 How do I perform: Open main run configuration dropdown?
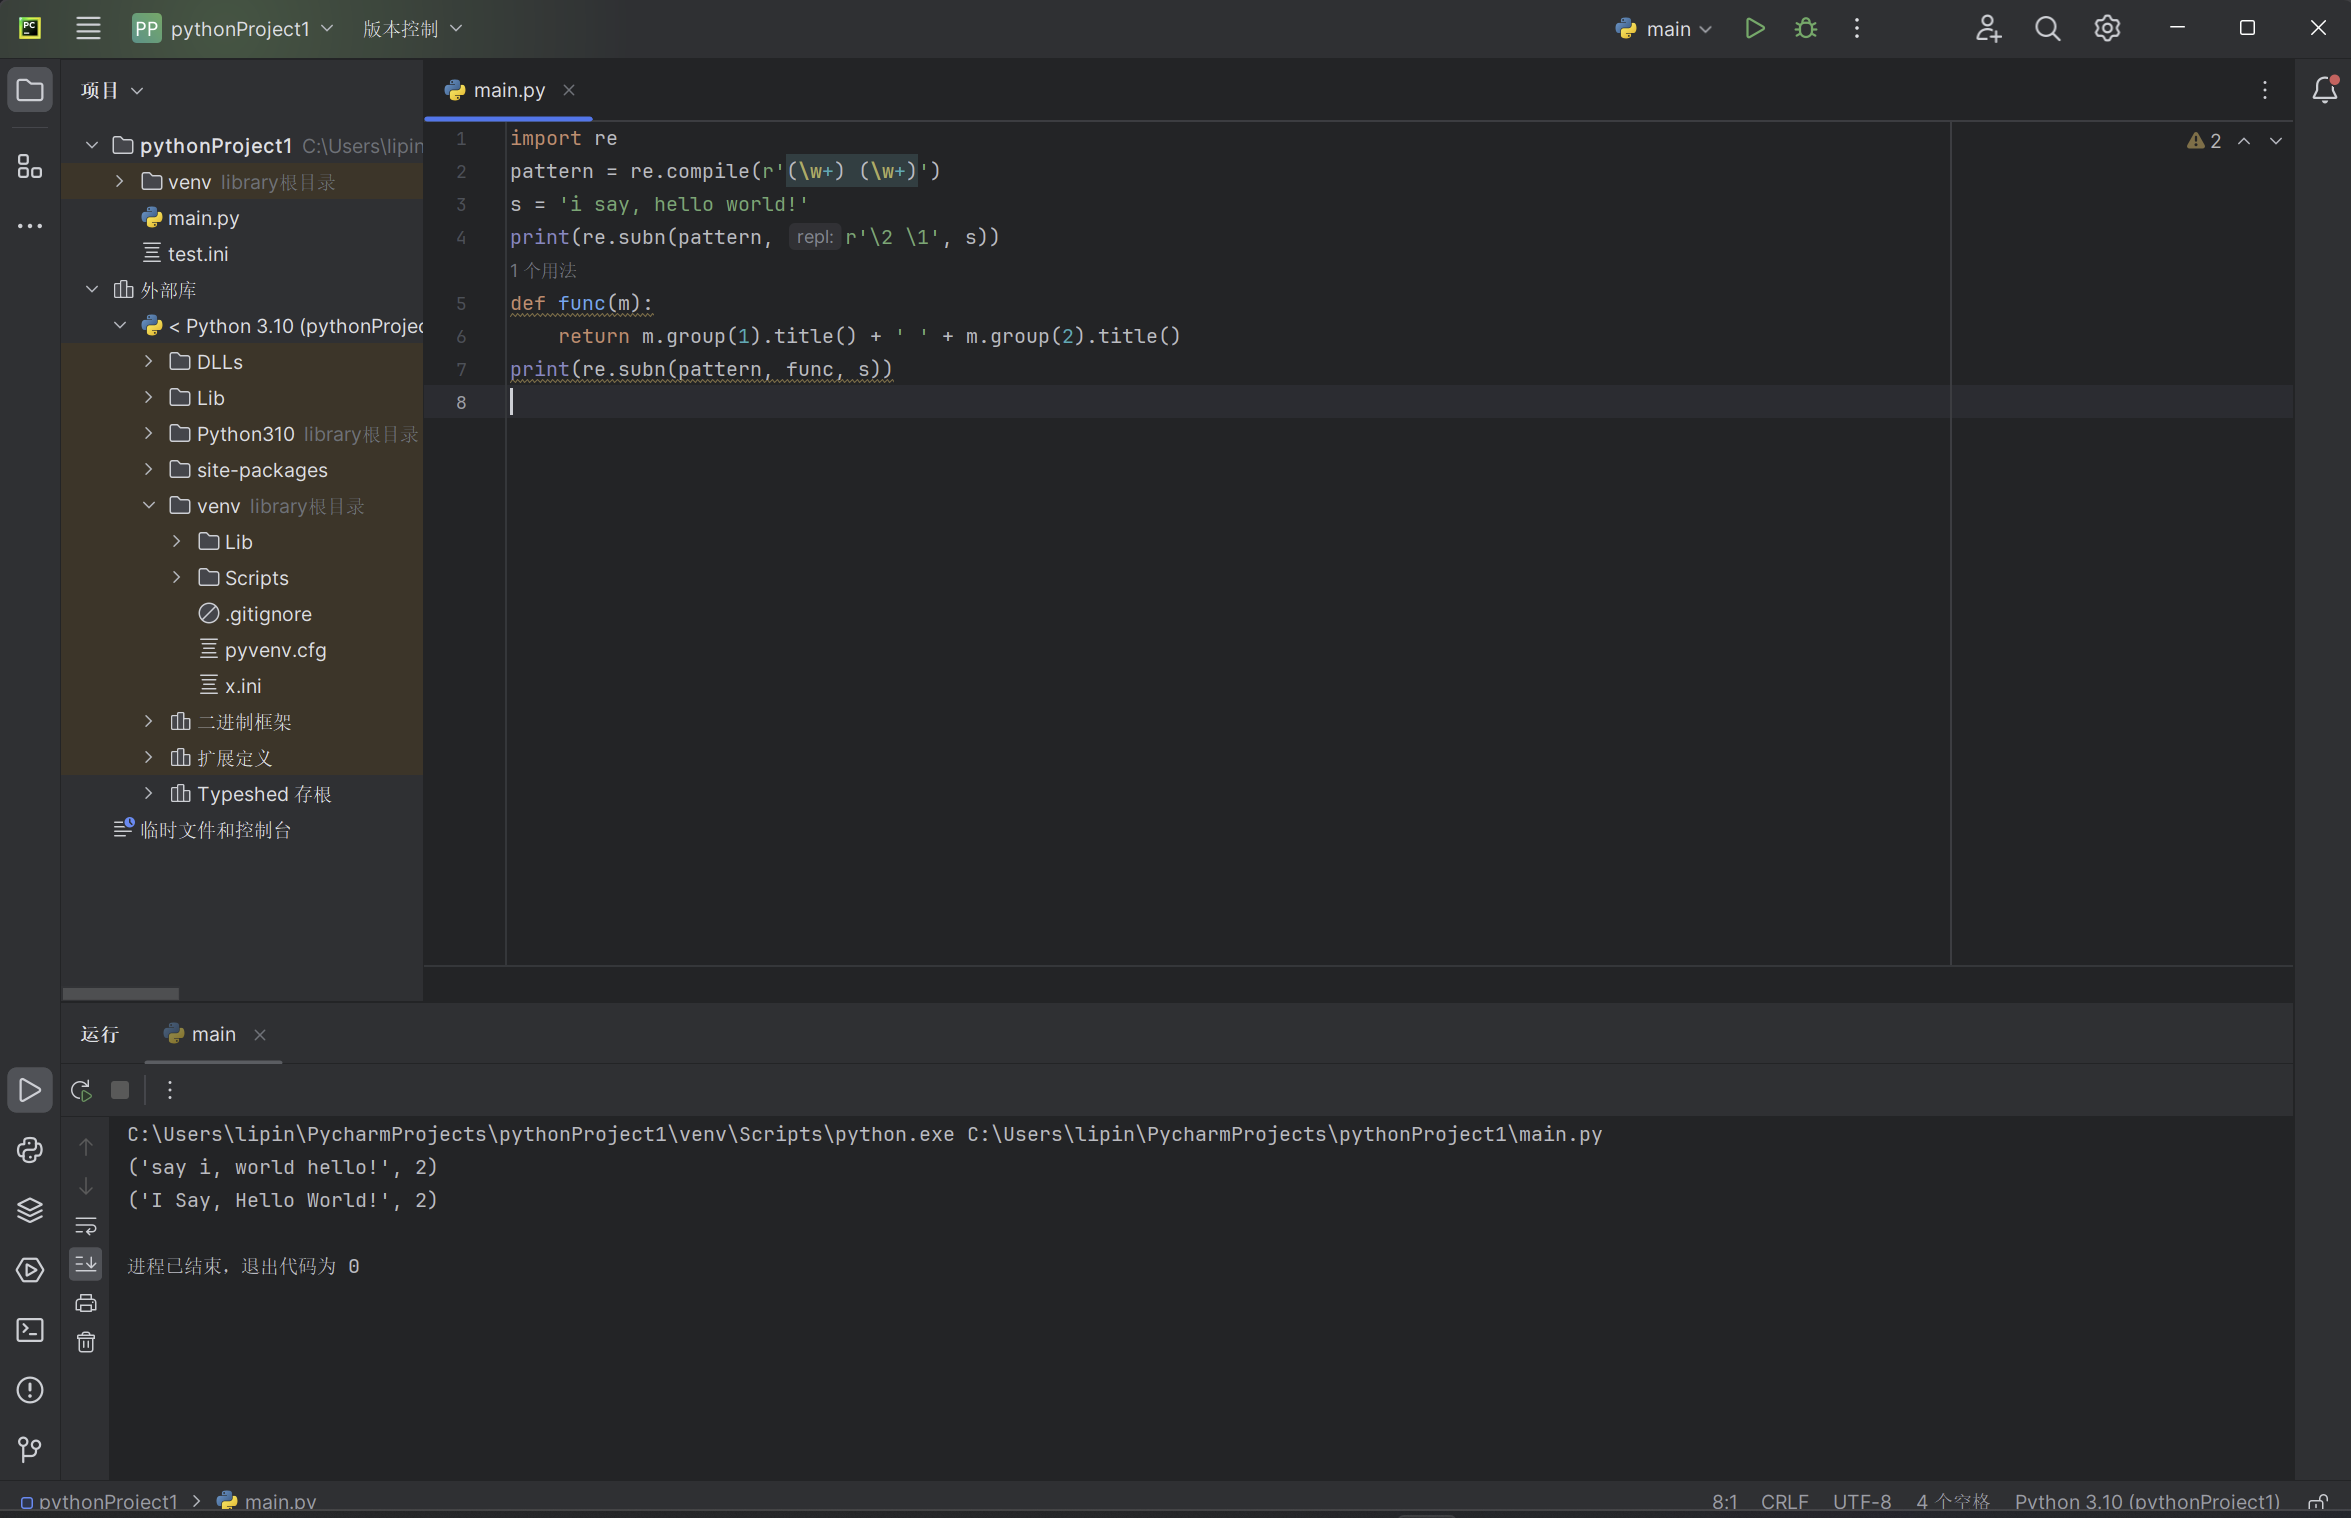tap(1665, 28)
